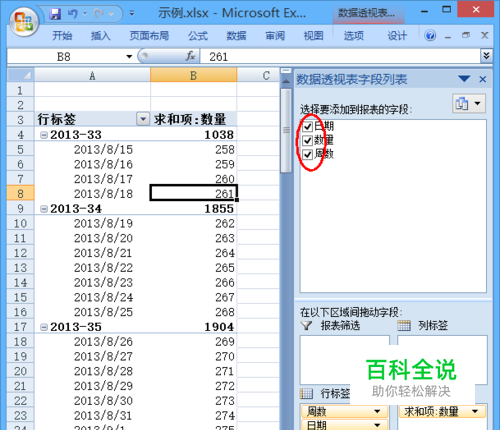Uncheck the 日期 field checkbox
This screenshot has height=430, width=500.
click(x=307, y=126)
